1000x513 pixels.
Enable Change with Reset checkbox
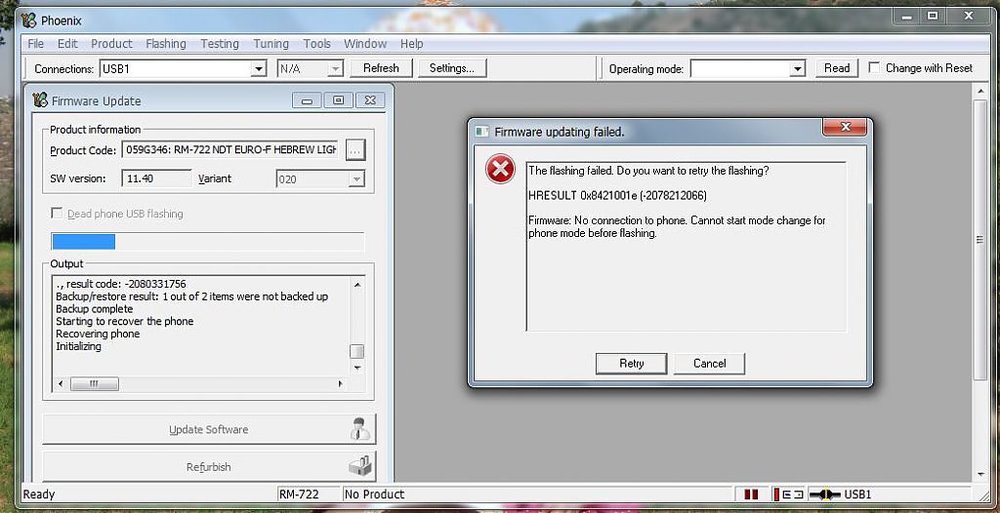874,68
